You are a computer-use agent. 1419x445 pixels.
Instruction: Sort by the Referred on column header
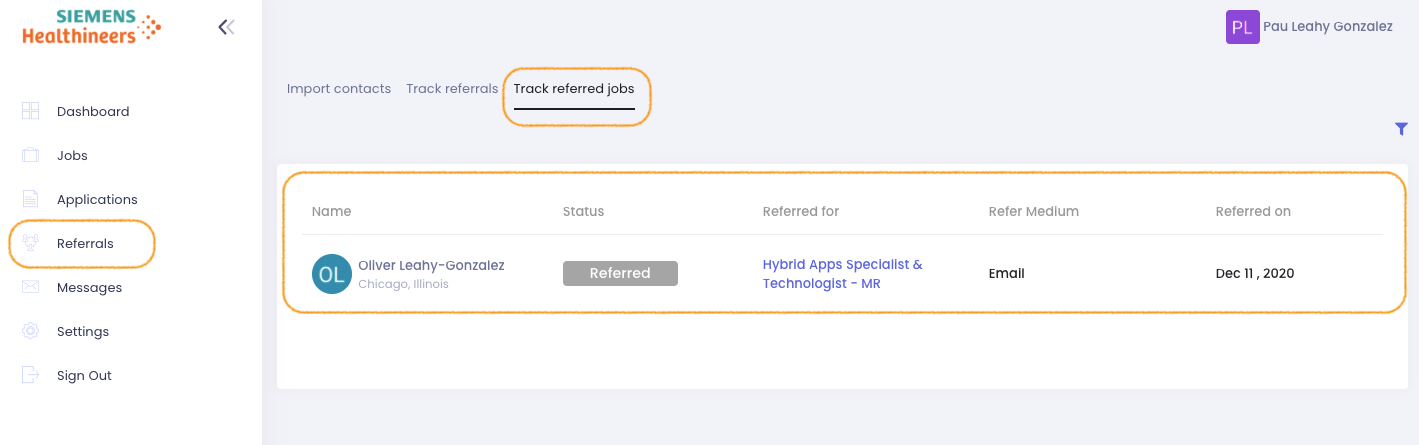pos(1253,211)
